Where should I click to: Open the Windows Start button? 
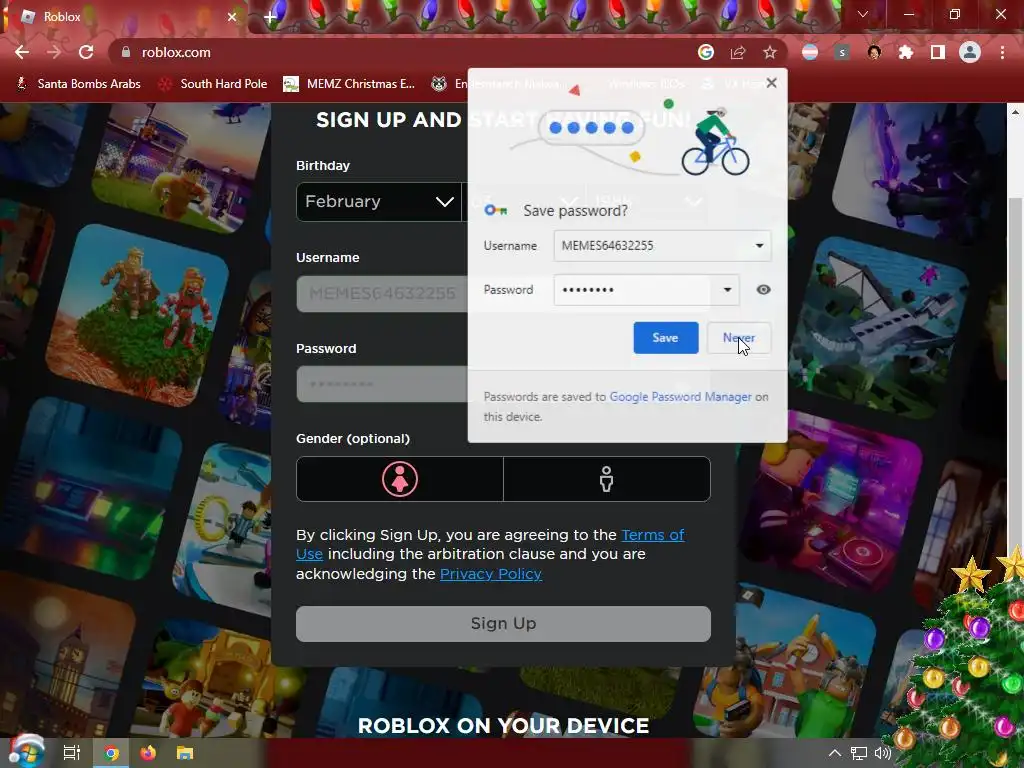click(26, 752)
